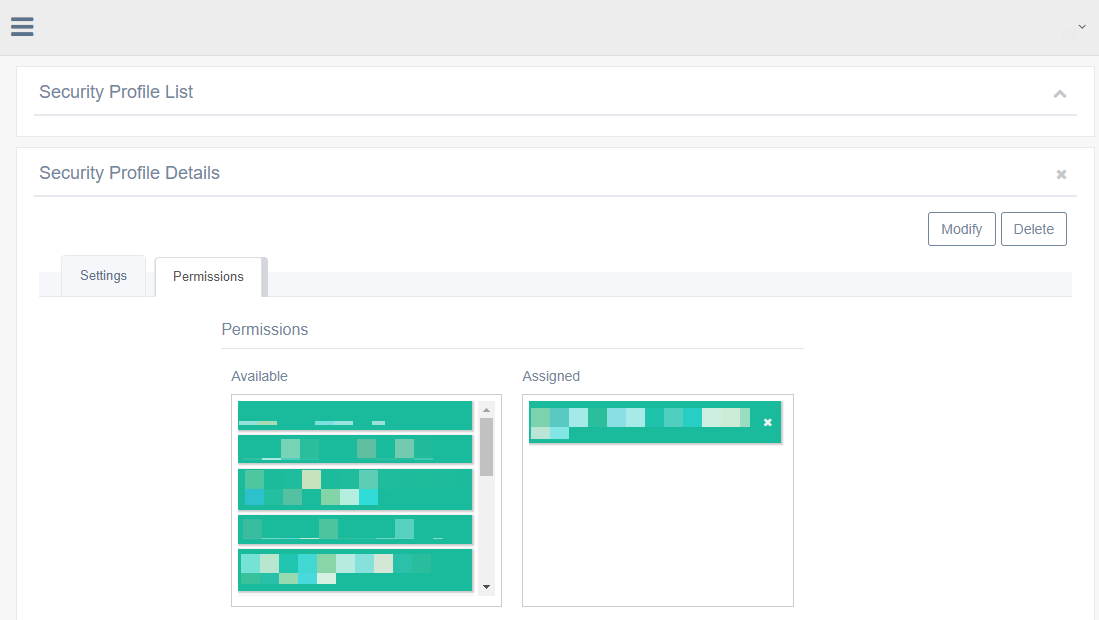1099x620 pixels.
Task: Select the first item in the Available list
Action: (x=355, y=415)
